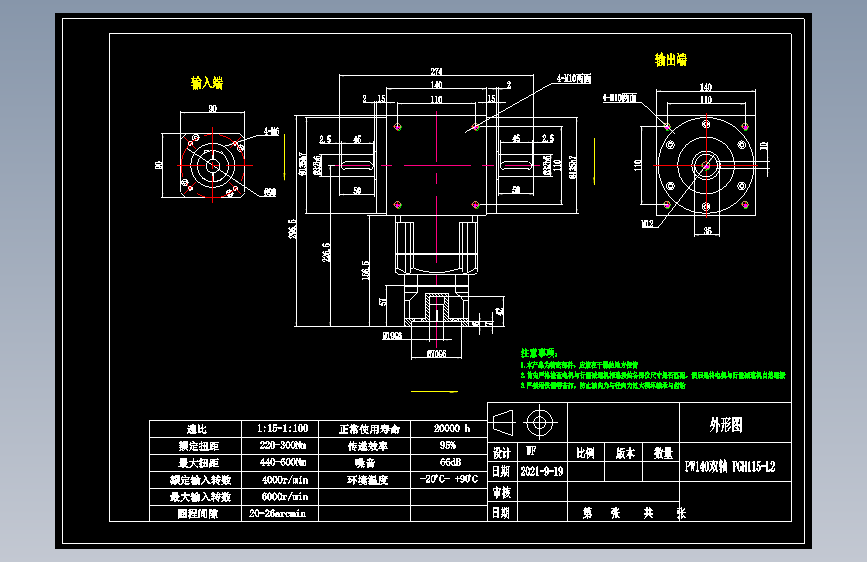This screenshot has height=562, width=867.
Task: Select the rated torque value '220-300Nm'
Action: tap(283, 445)
